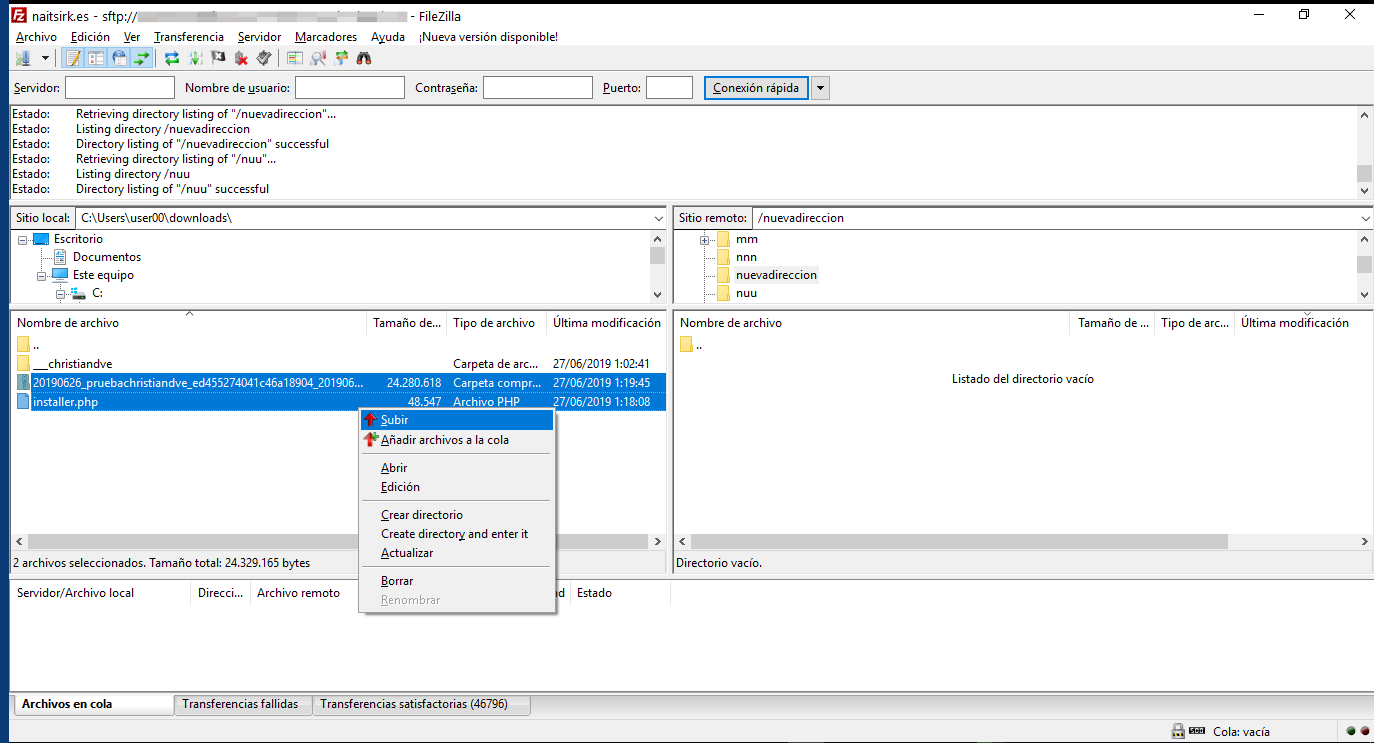
Task: Toggle local directory tree display
Action: (96, 58)
